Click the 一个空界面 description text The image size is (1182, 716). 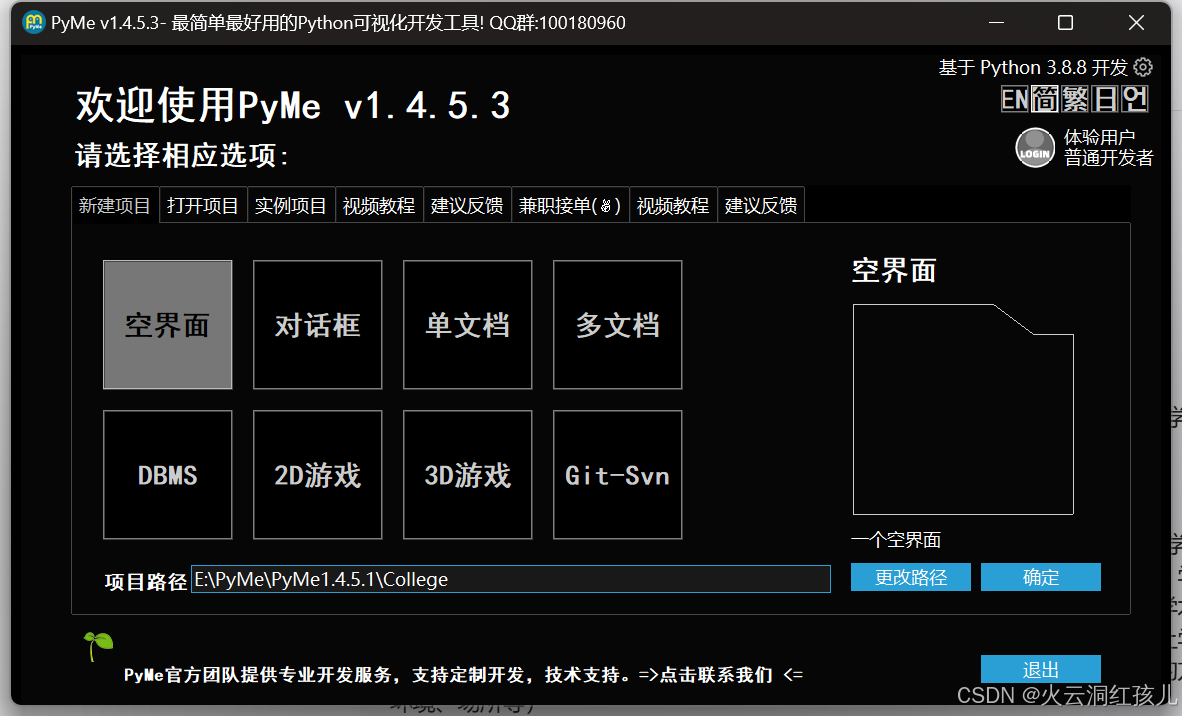click(896, 540)
